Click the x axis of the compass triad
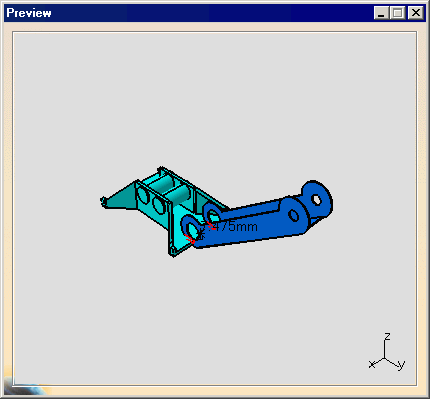Screen dimensions: 430x399 [x=376, y=363]
